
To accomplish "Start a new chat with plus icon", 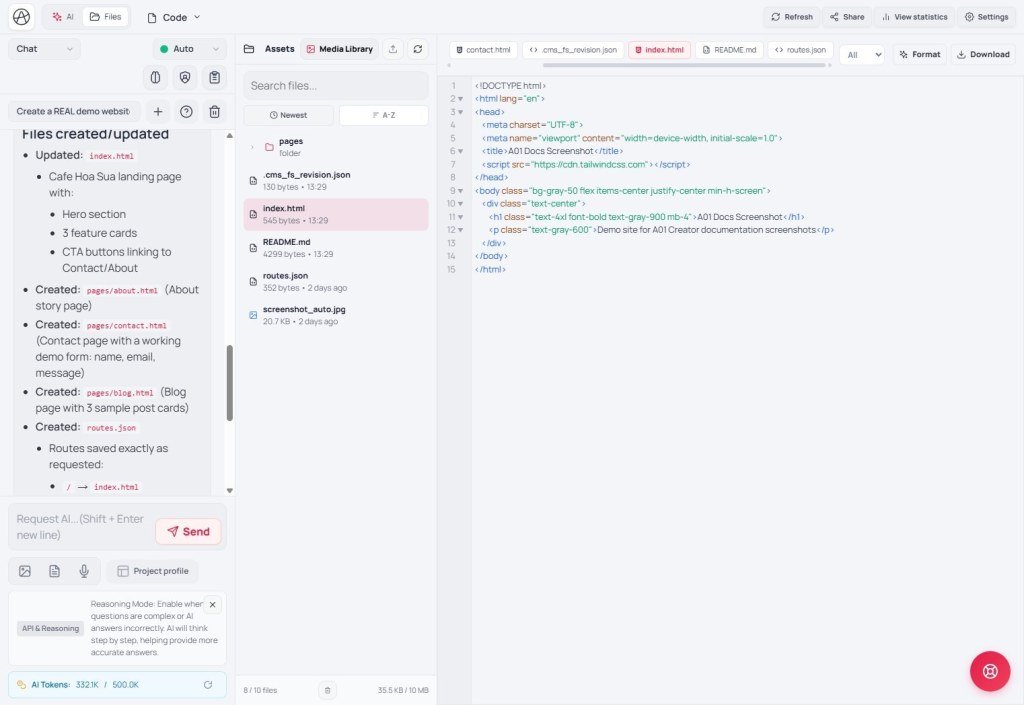I will [158, 112].
